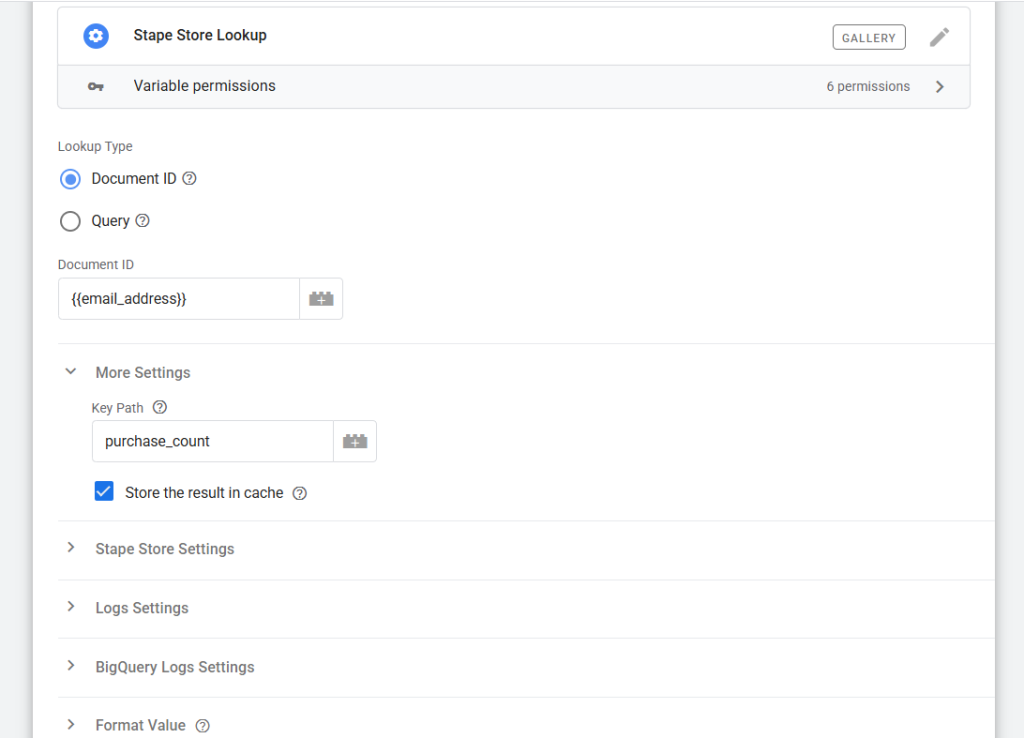1024x738 pixels.
Task: Open Variable permissions details arrow
Action: tap(939, 87)
